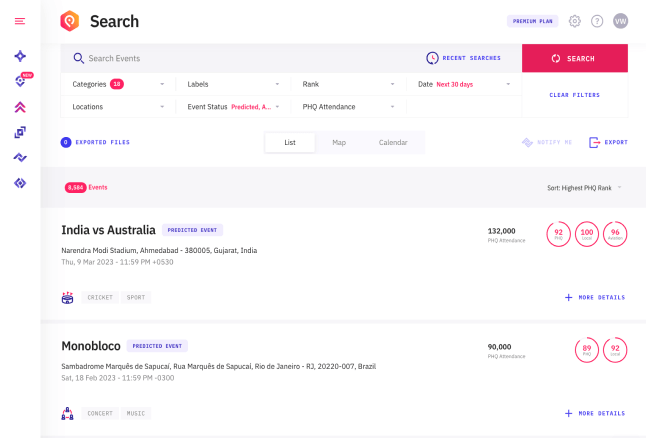Switch to the Calendar view tab

(x=393, y=143)
